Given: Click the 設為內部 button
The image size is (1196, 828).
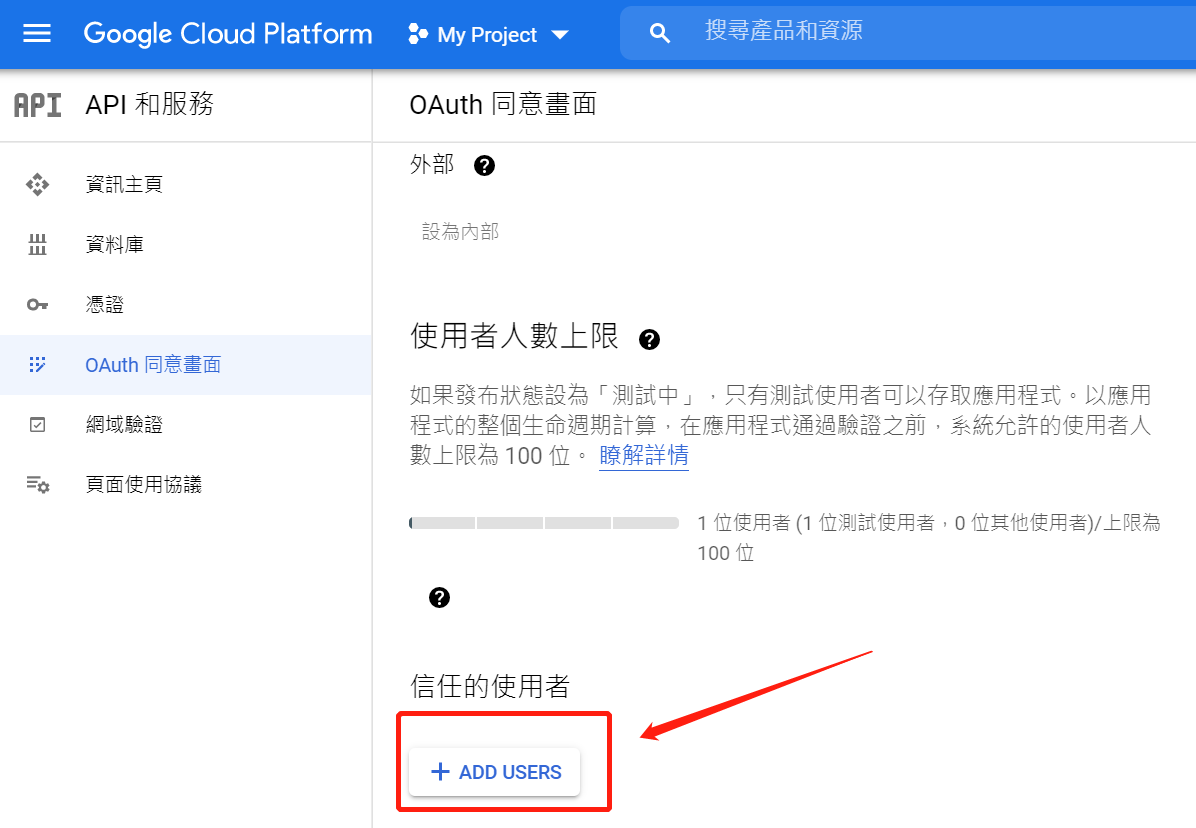Looking at the screenshot, I should [x=461, y=232].
